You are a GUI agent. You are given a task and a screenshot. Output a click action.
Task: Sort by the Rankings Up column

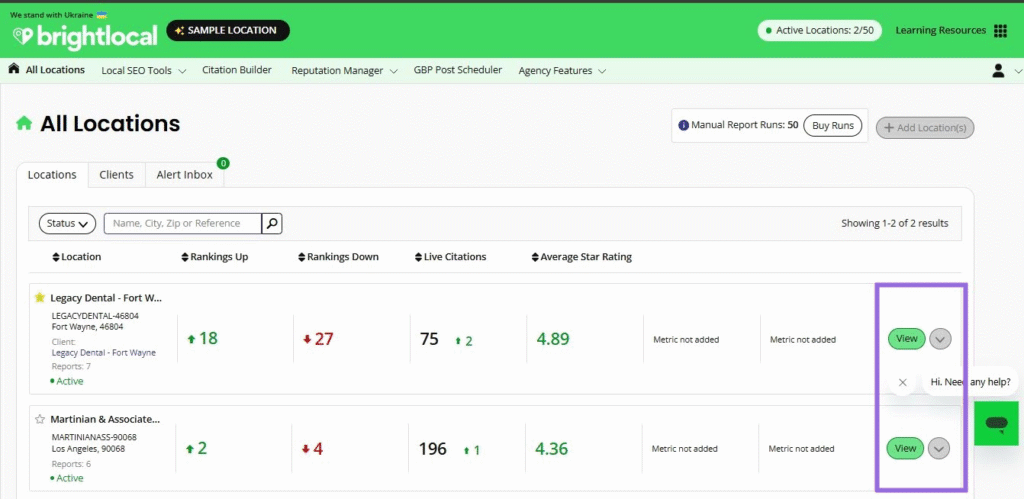tap(214, 257)
